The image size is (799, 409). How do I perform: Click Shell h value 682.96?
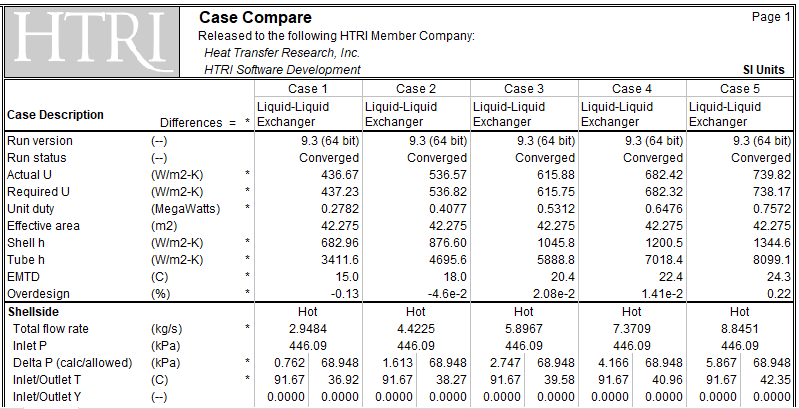pos(340,243)
